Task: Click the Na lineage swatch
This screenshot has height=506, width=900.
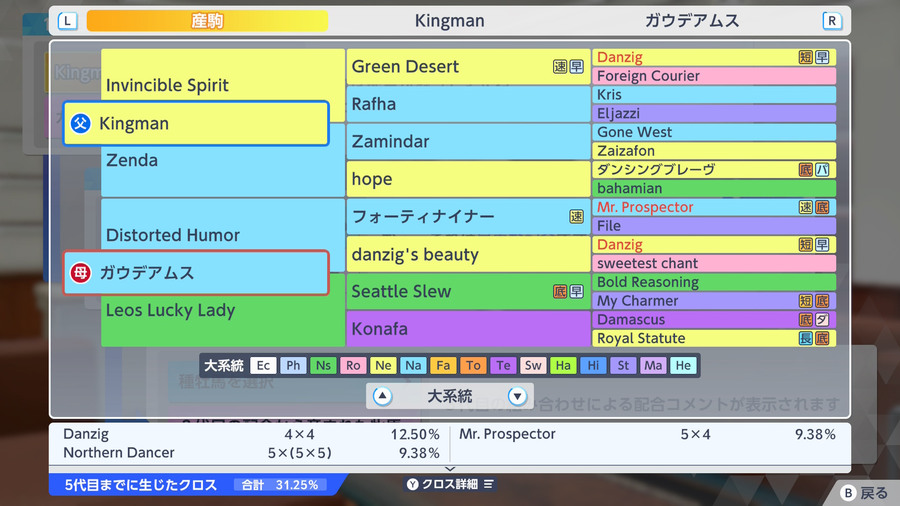Action: tap(413, 365)
